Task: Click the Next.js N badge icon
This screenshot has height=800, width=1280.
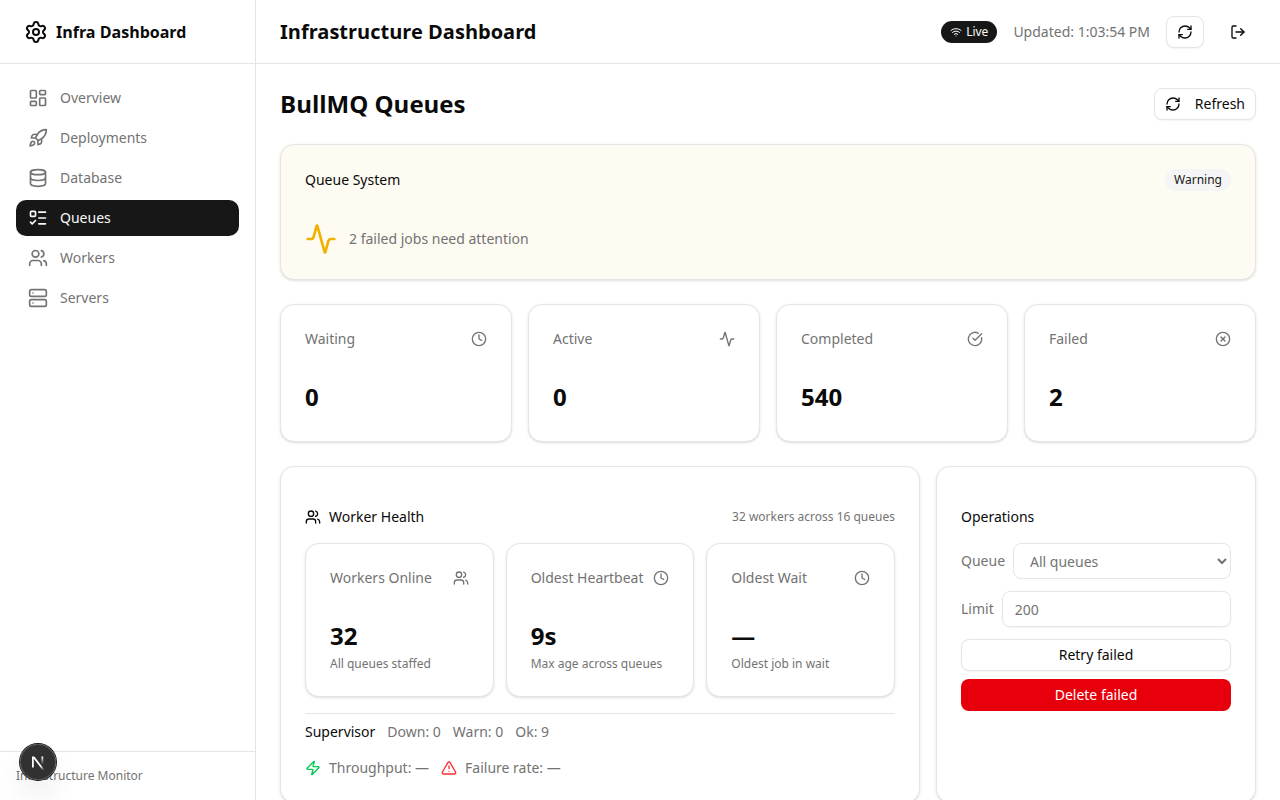Action: pos(38,762)
